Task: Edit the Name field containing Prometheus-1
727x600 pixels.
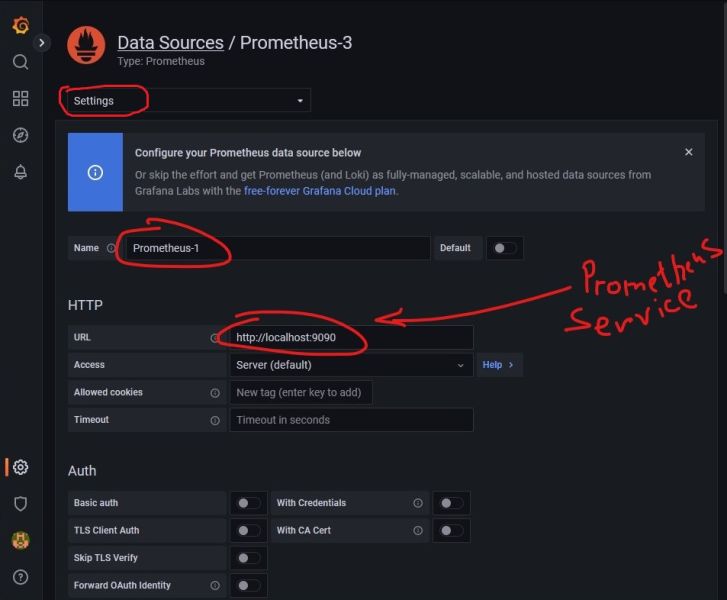Action: [278, 248]
